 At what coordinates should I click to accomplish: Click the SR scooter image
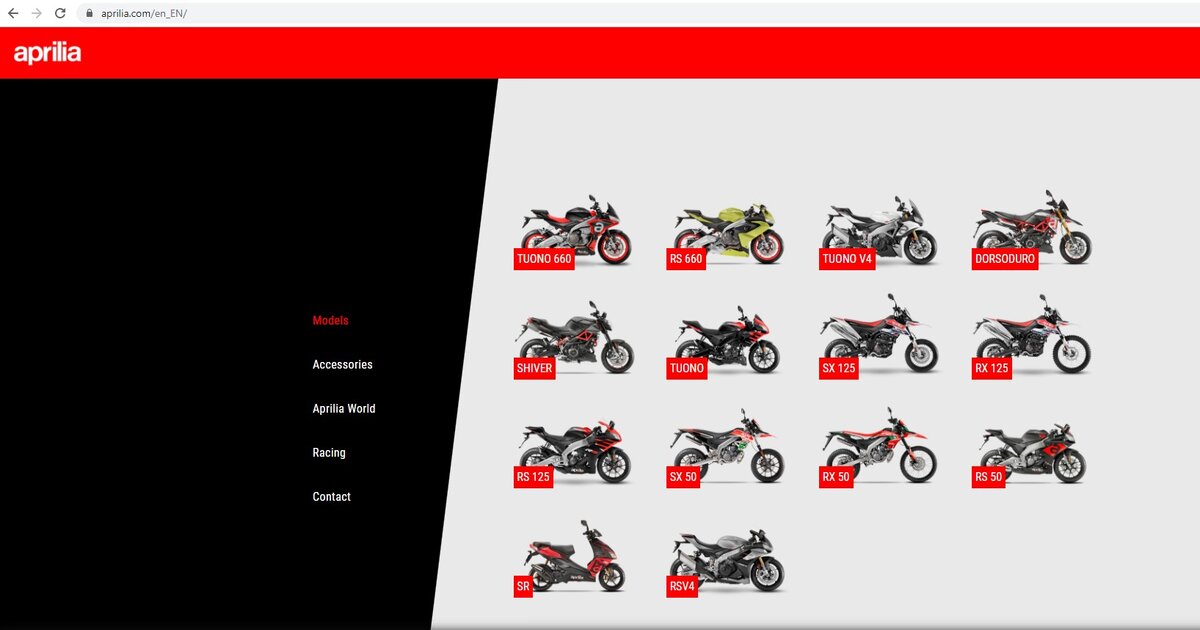coord(575,555)
